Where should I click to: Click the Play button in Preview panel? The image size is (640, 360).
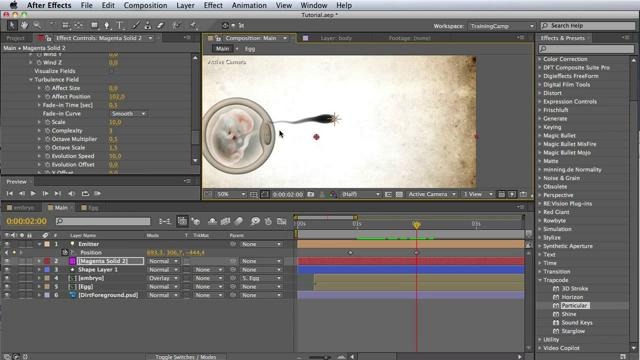tap(33, 193)
